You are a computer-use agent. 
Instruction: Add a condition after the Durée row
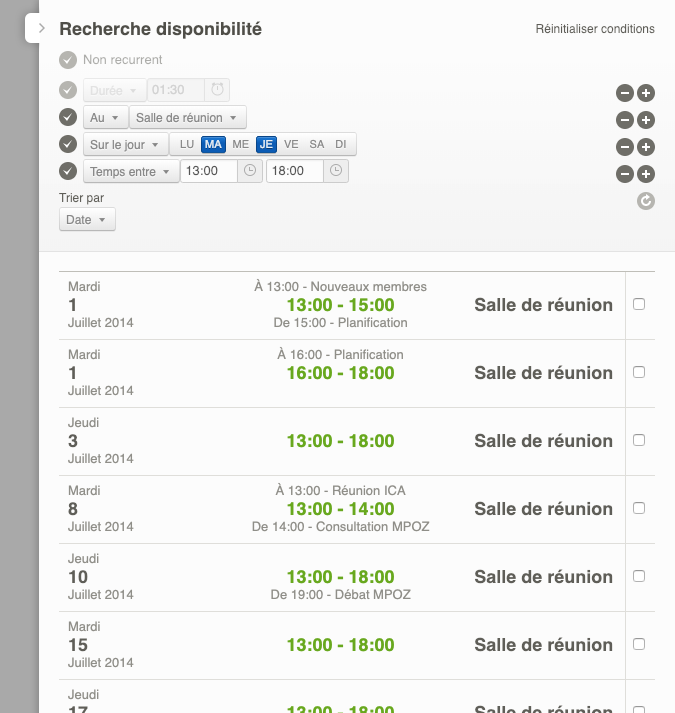[646, 93]
